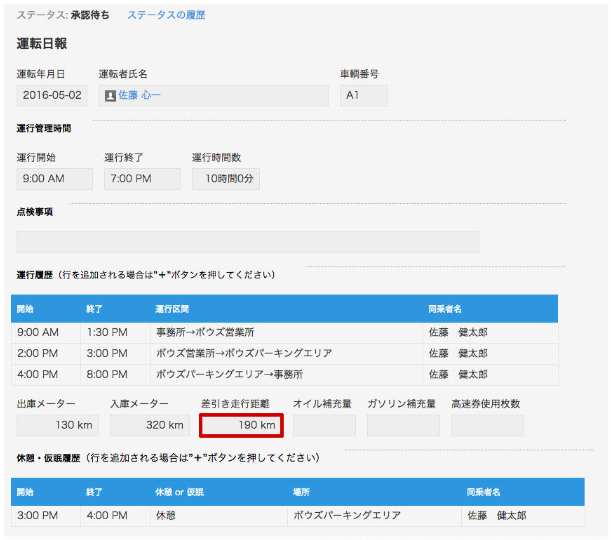Click the empty ガソリン補充量 field
The image size is (611, 540).
(403, 426)
